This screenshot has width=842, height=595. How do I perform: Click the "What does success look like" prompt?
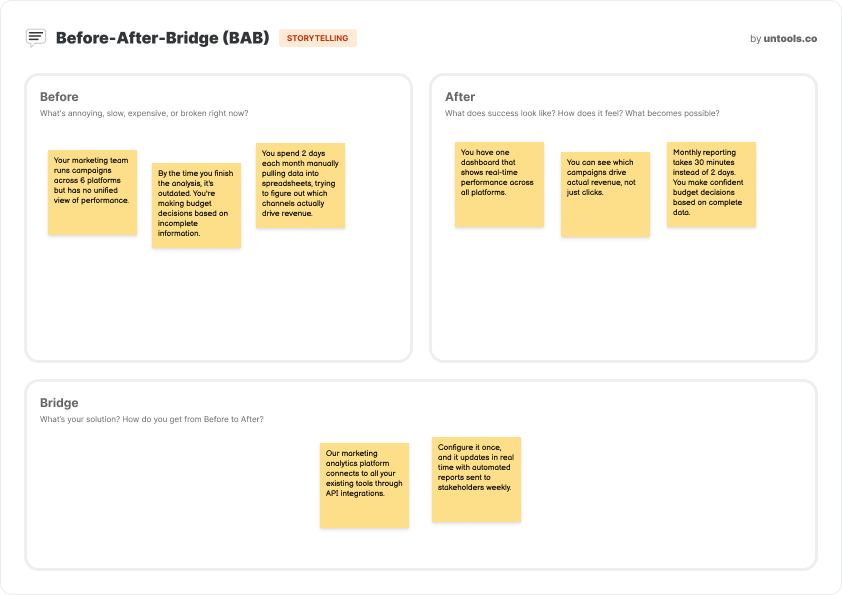pos(582,113)
